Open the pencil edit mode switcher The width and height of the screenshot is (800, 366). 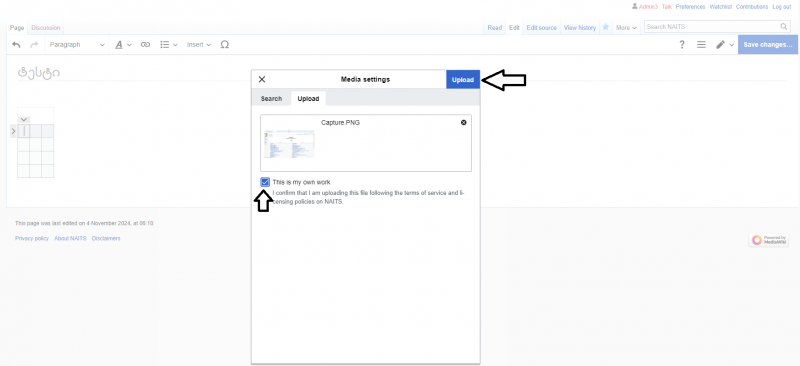[x=724, y=45]
